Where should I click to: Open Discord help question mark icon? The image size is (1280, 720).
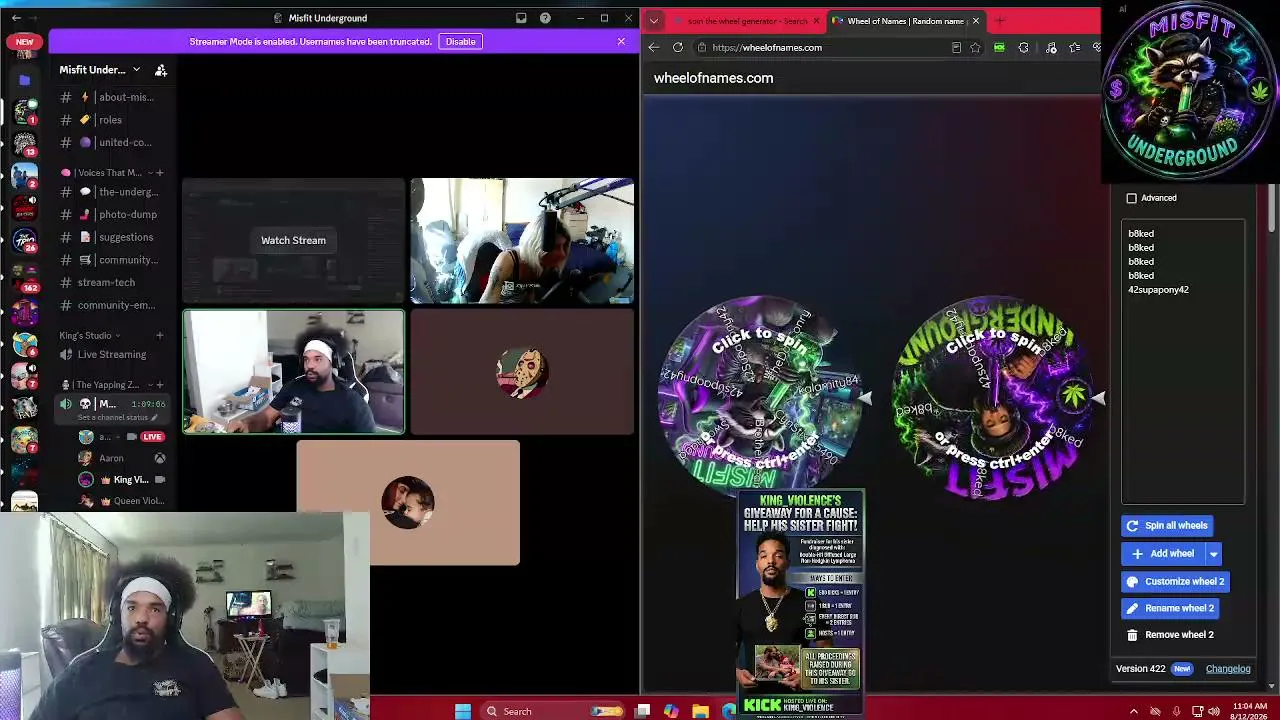(545, 18)
